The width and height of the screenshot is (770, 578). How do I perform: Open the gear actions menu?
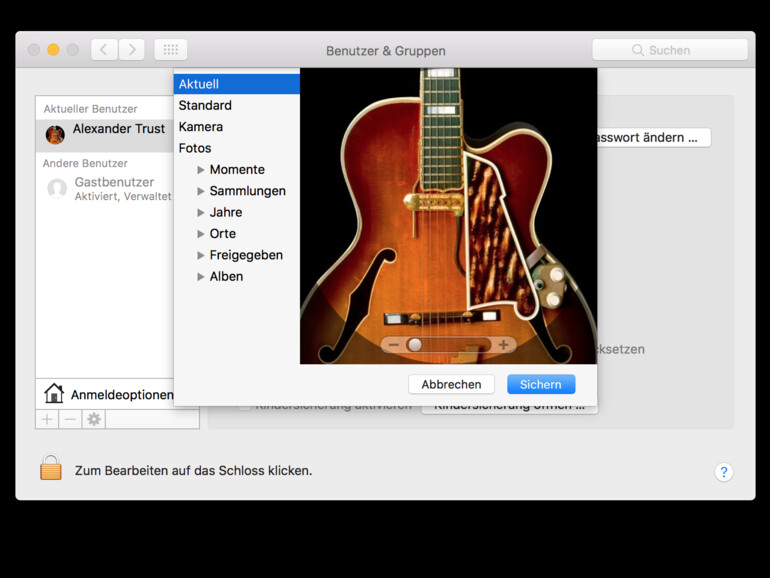(94, 419)
